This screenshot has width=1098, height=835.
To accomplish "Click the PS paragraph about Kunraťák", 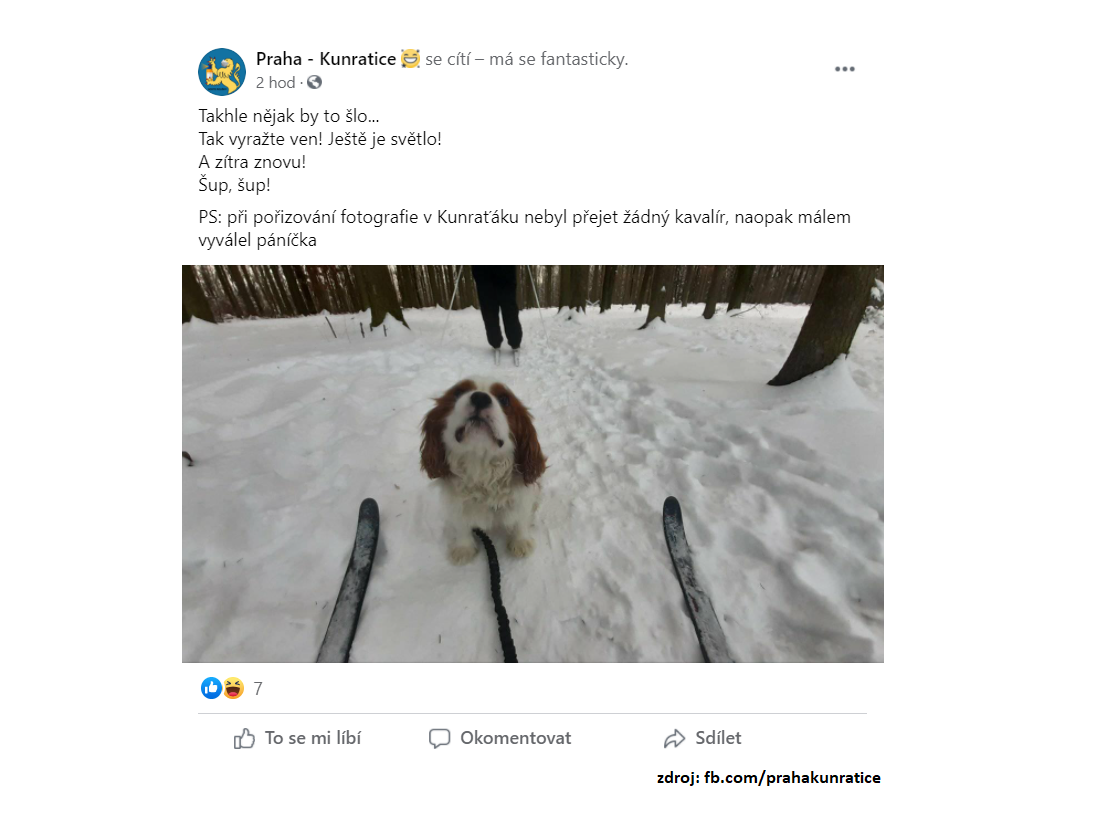I will [x=524, y=228].
